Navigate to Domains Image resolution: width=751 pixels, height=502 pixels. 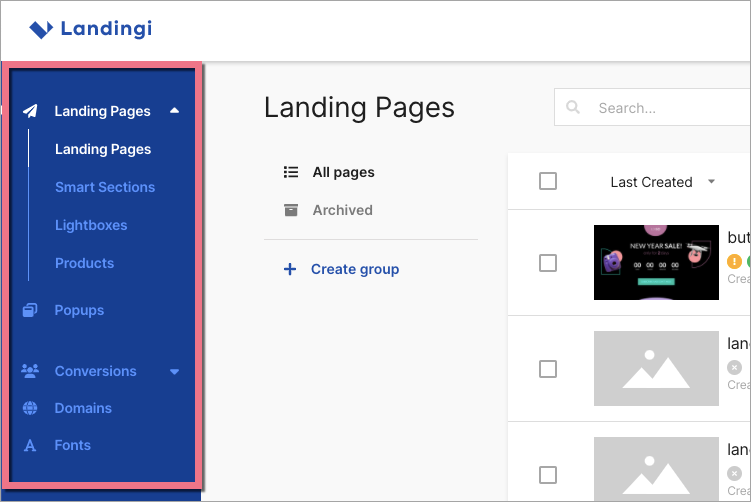click(83, 408)
